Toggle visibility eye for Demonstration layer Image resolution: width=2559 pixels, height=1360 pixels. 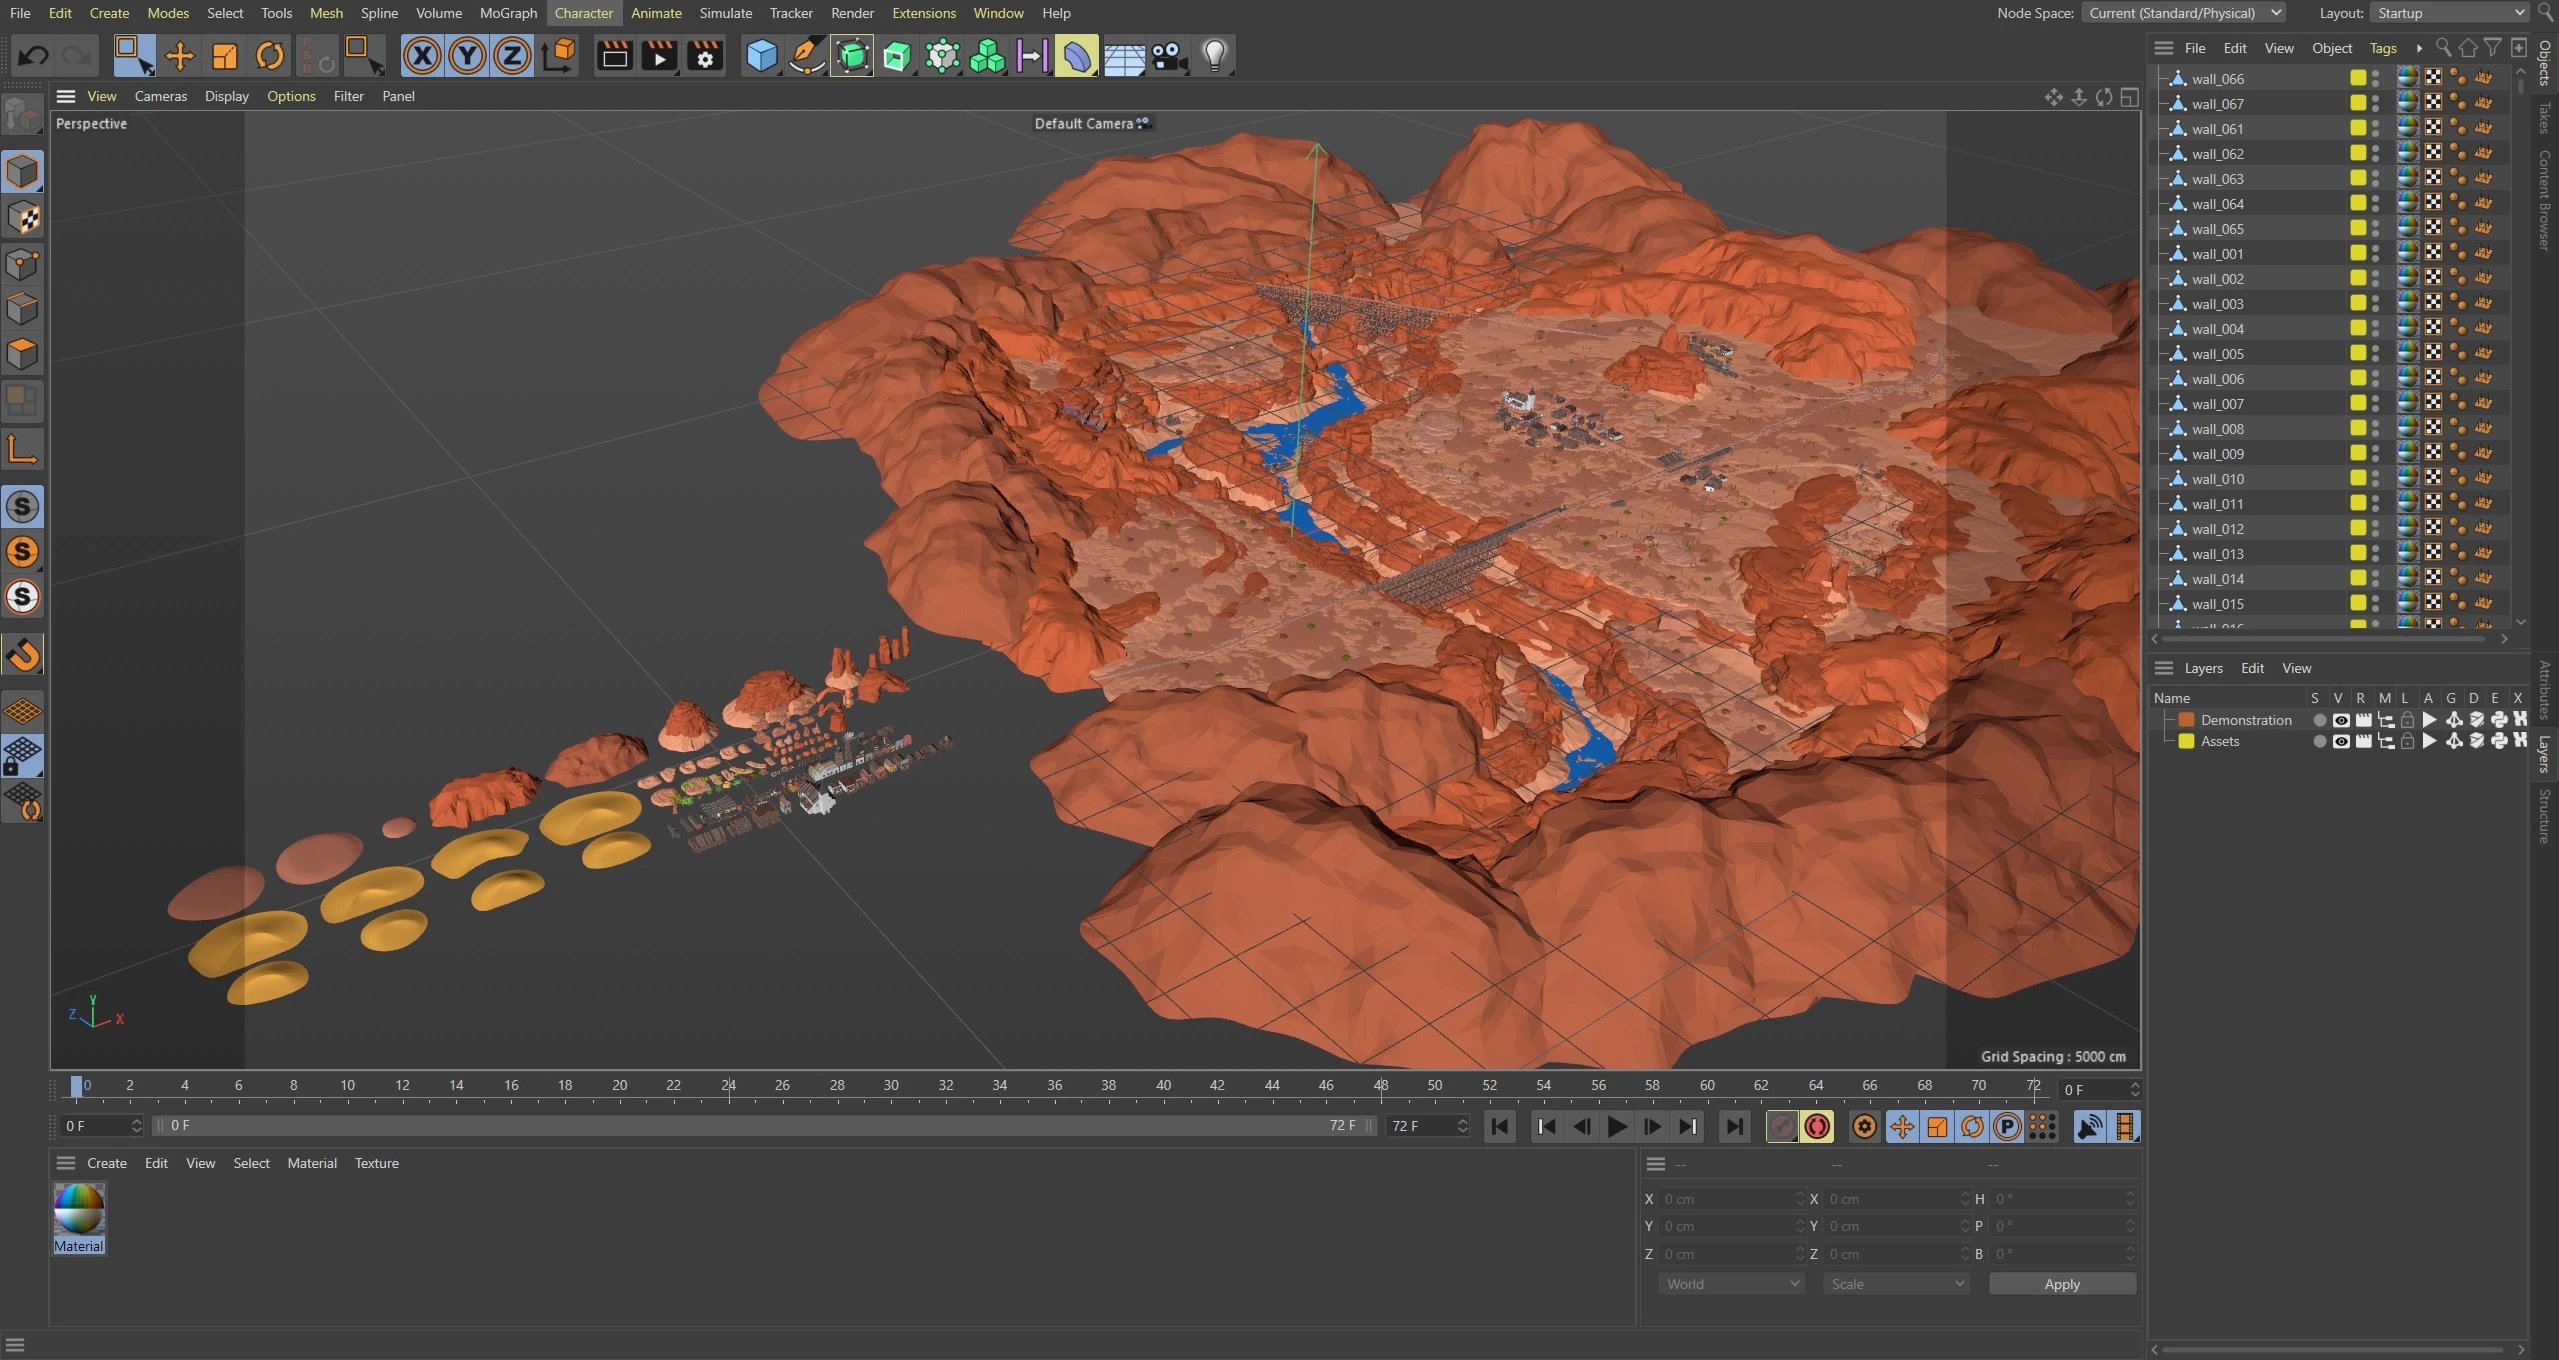[x=2340, y=720]
